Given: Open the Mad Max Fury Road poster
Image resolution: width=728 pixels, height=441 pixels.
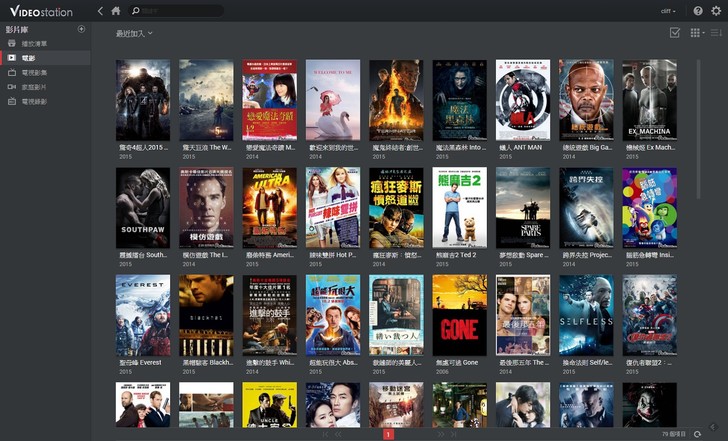Looking at the screenshot, I should [396, 208].
